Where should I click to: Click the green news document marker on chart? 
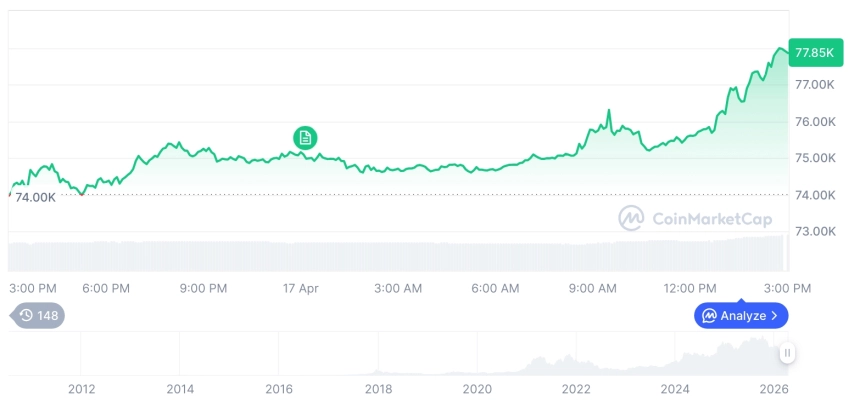point(305,137)
